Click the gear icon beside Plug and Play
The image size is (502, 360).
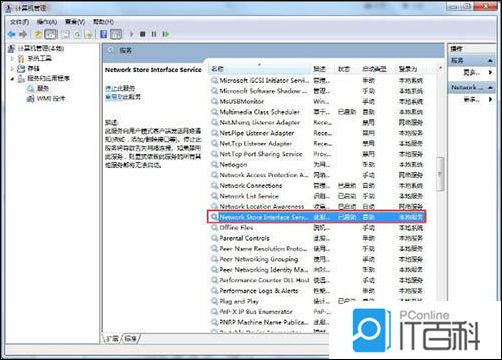pos(214,301)
